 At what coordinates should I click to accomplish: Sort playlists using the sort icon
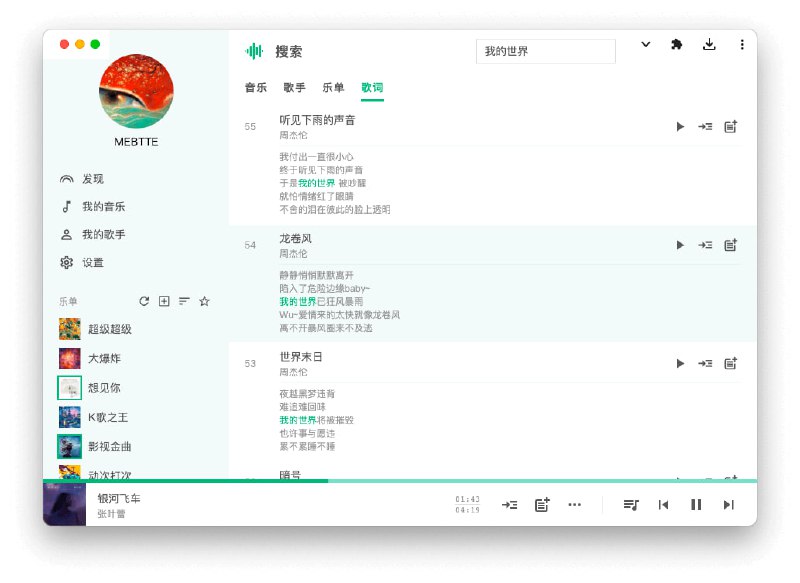(x=184, y=301)
